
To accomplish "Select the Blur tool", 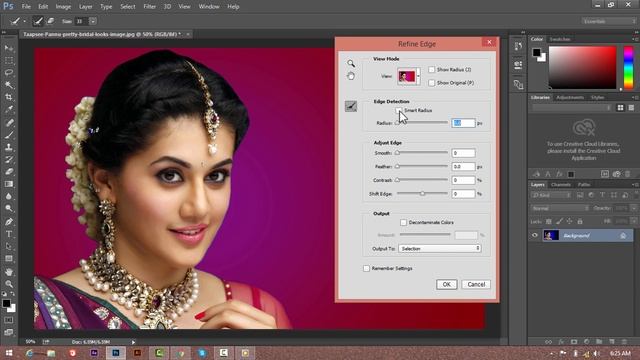I will point(9,196).
